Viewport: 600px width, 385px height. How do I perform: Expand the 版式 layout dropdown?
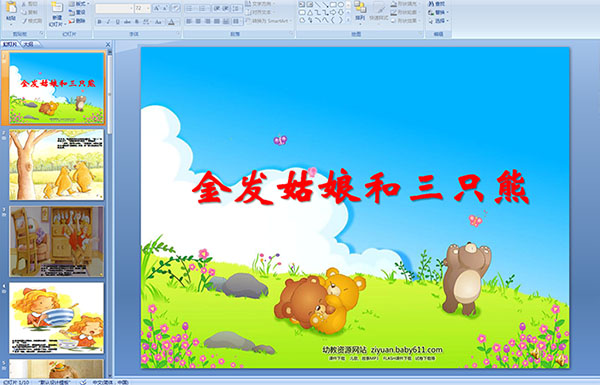[80, 4]
